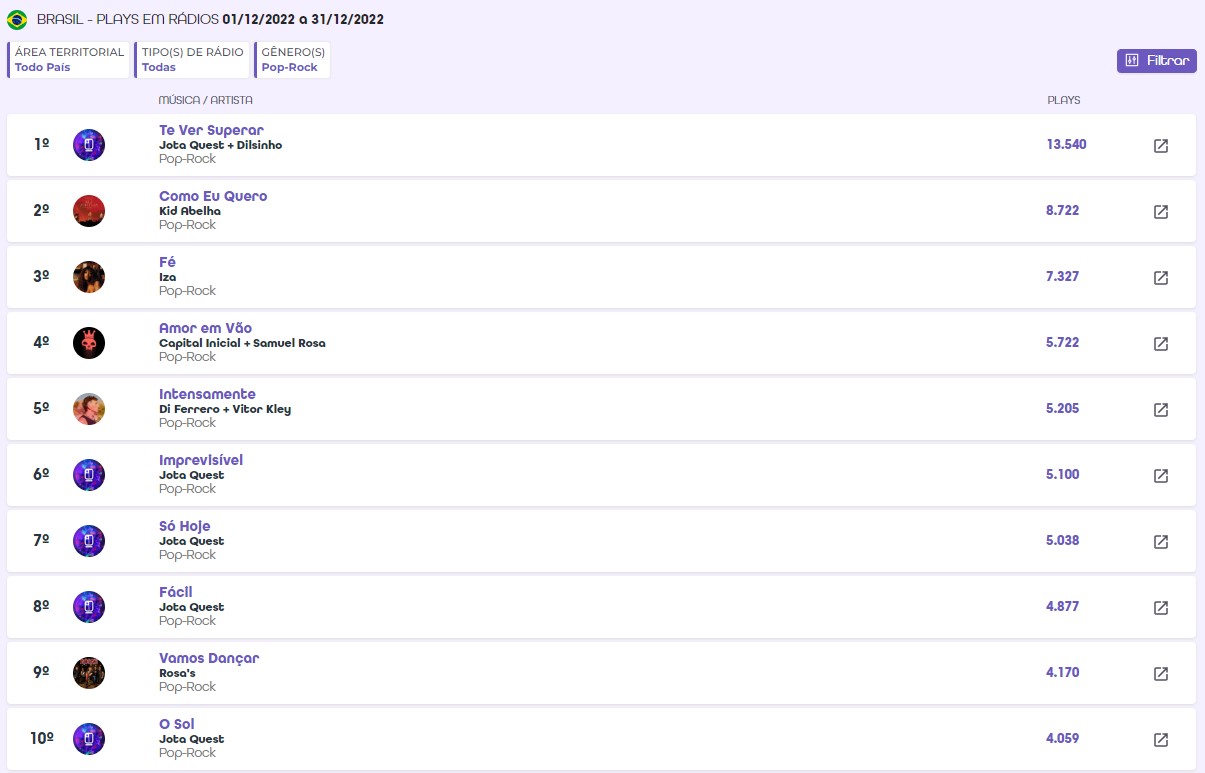Open the song Como Eu Quero
Screen dimensions: 1205x773
[x=213, y=196]
